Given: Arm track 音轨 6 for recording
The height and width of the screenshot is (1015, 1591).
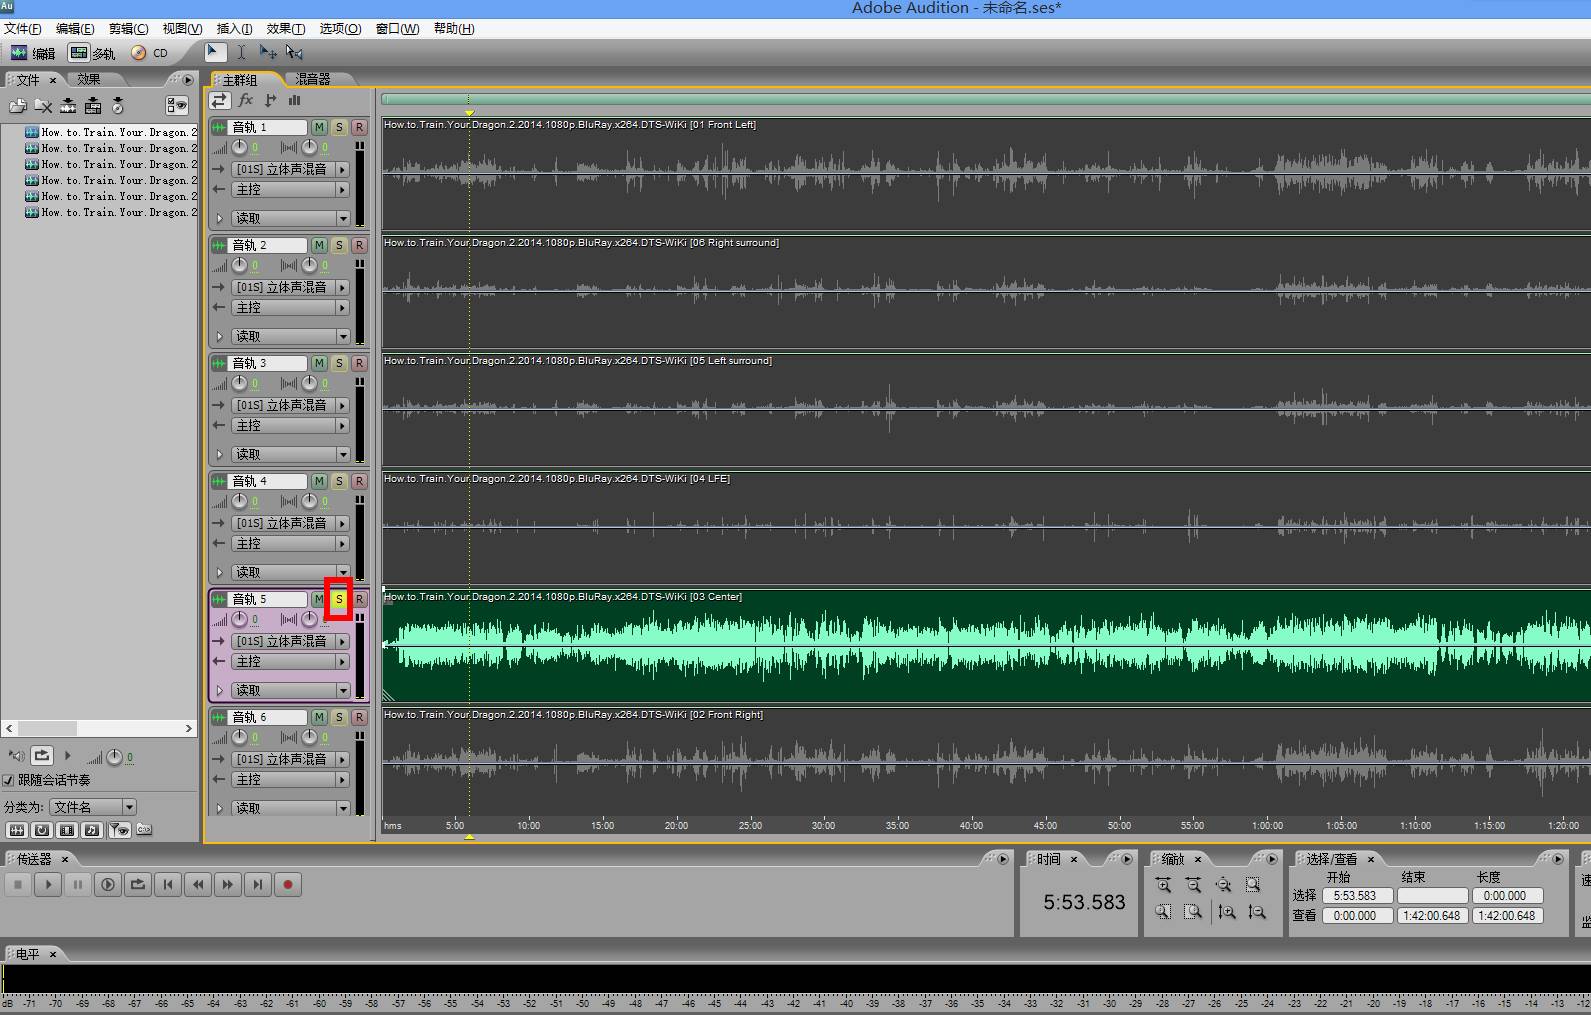Looking at the screenshot, I should [x=359, y=717].
